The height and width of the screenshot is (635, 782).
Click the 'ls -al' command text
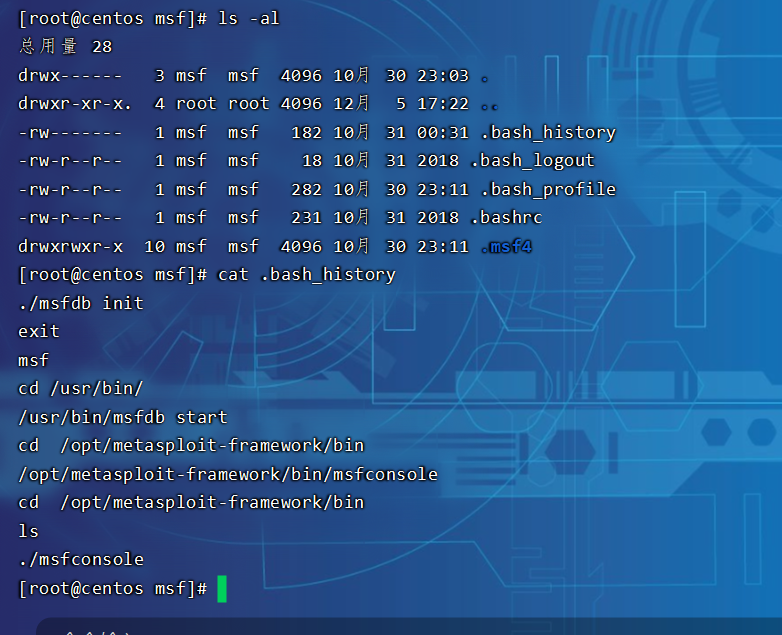tap(248, 18)
